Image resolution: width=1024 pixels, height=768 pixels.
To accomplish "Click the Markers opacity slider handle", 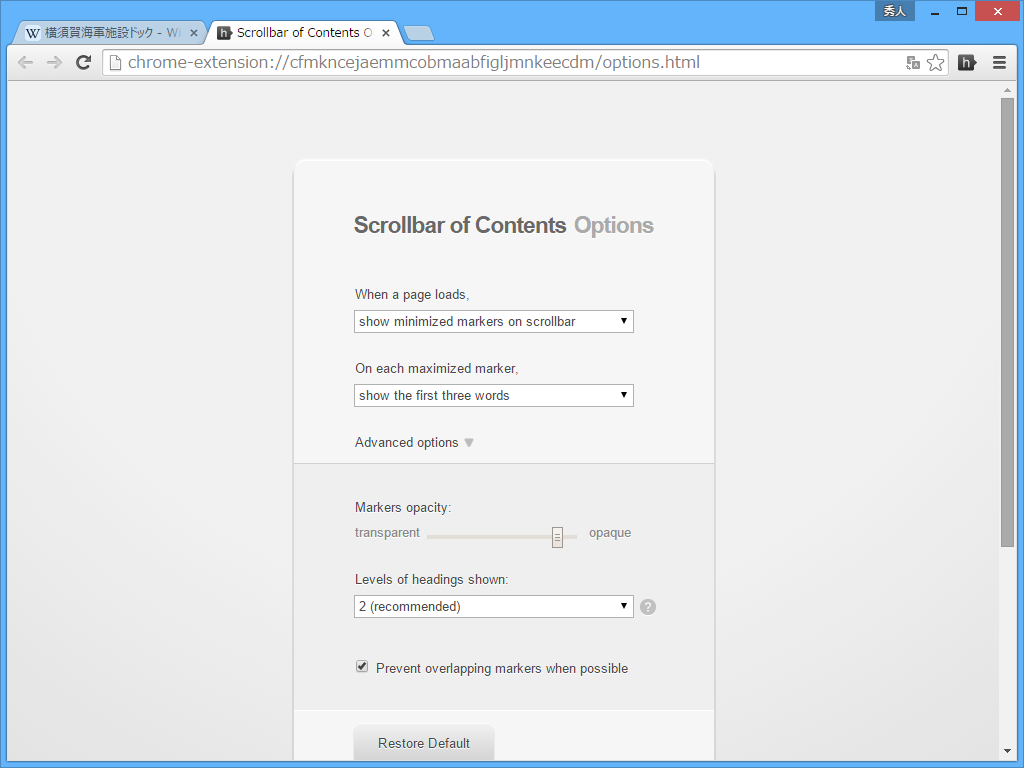I will click(x=557, y=537).
